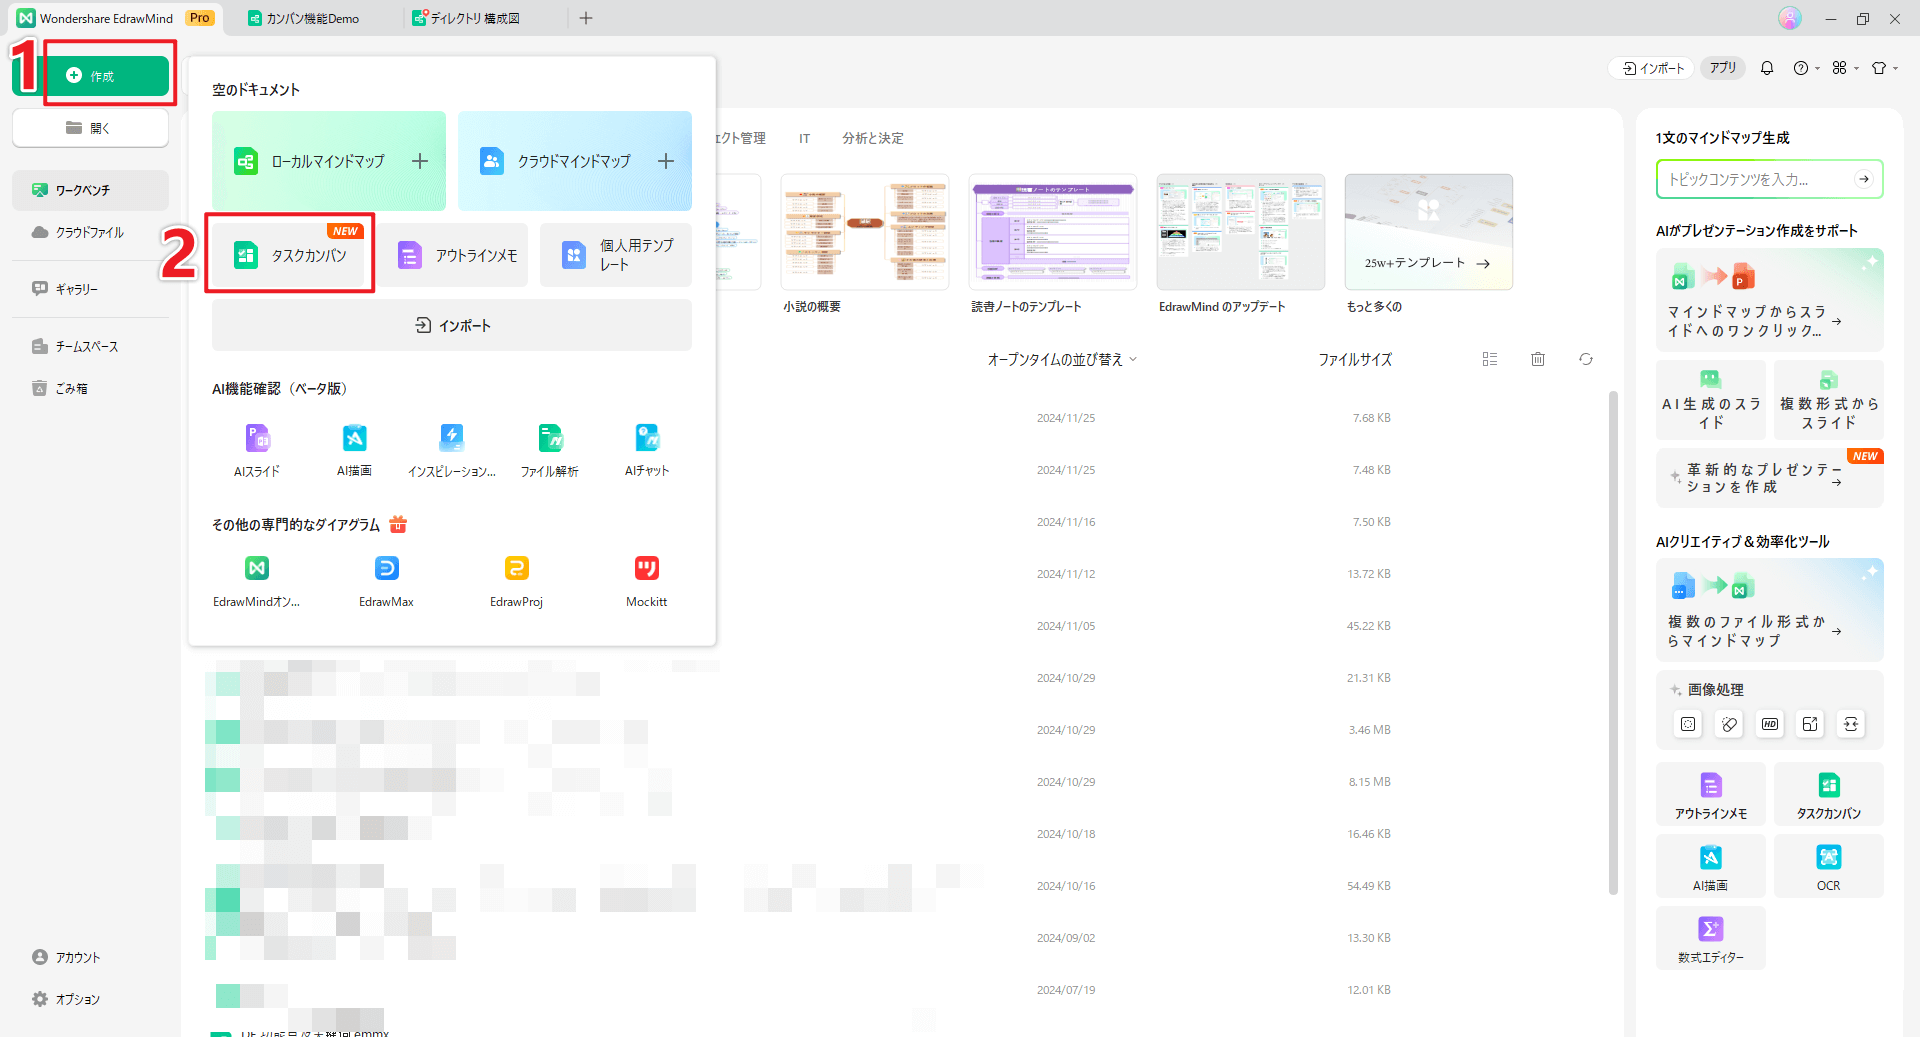Open the 読書ノートのテンプレート thumbnail
Image resolution: width=1920 pixels, height=1037 pixels.
click(1052, 232)
